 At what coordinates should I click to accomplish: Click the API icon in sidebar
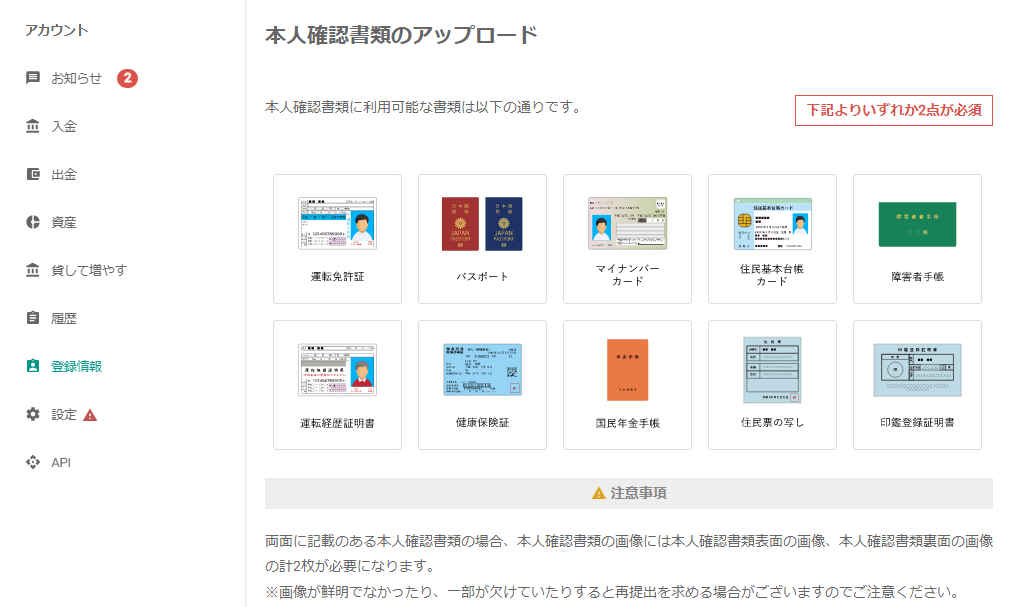pos(33,462)
